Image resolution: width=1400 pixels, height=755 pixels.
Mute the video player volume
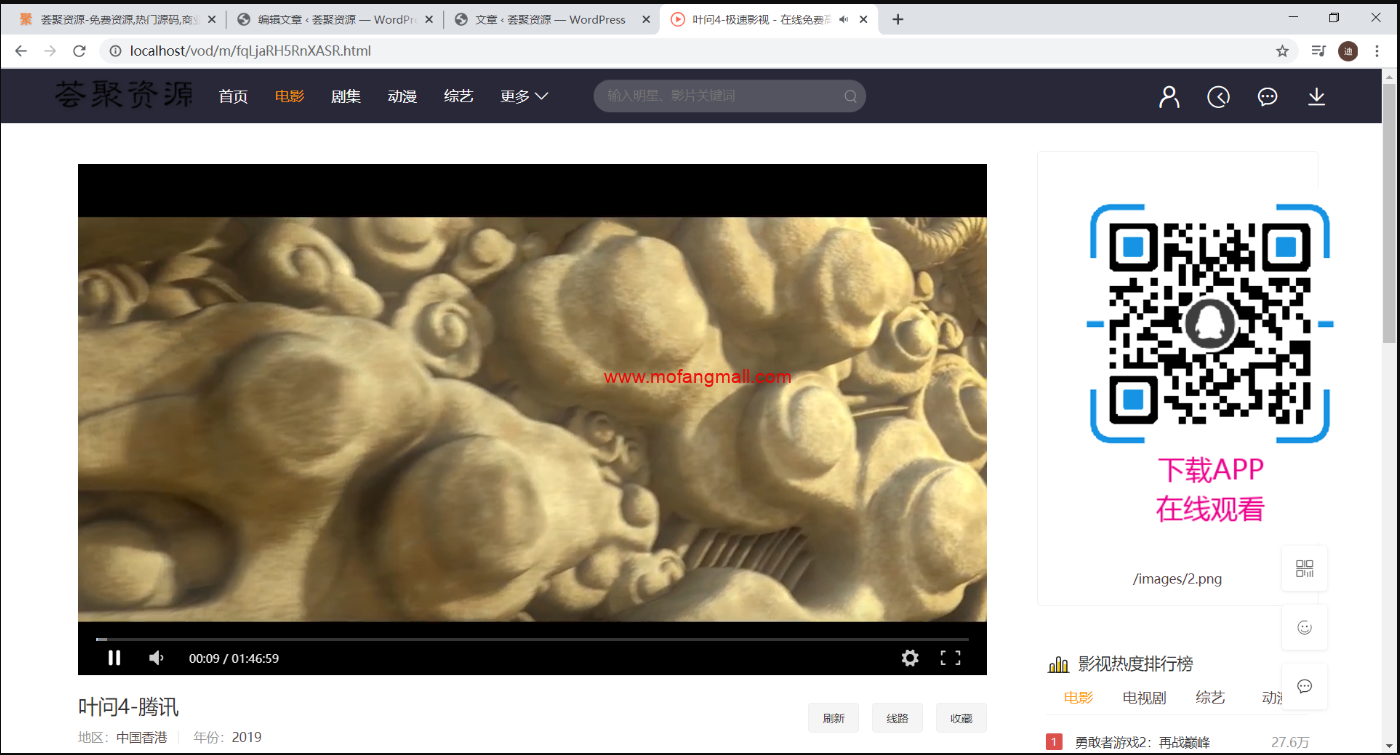(x=156, y=658)
